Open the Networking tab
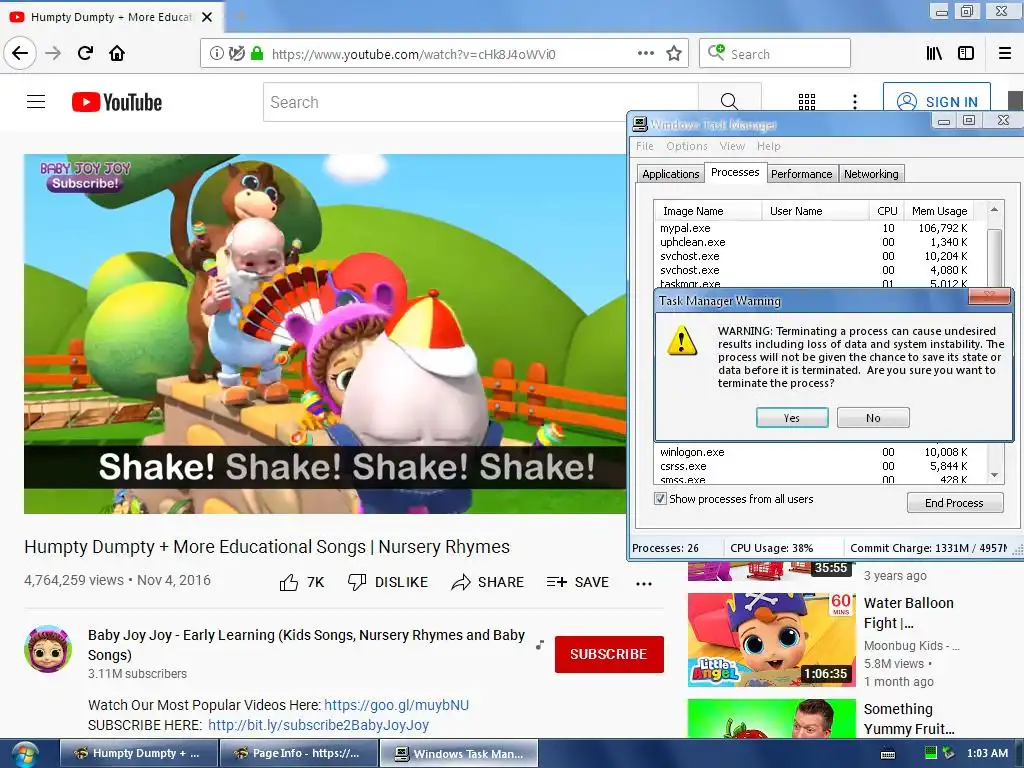This screenshot has width=1024, height=768. pyautogui.click(x=871, y=174)
